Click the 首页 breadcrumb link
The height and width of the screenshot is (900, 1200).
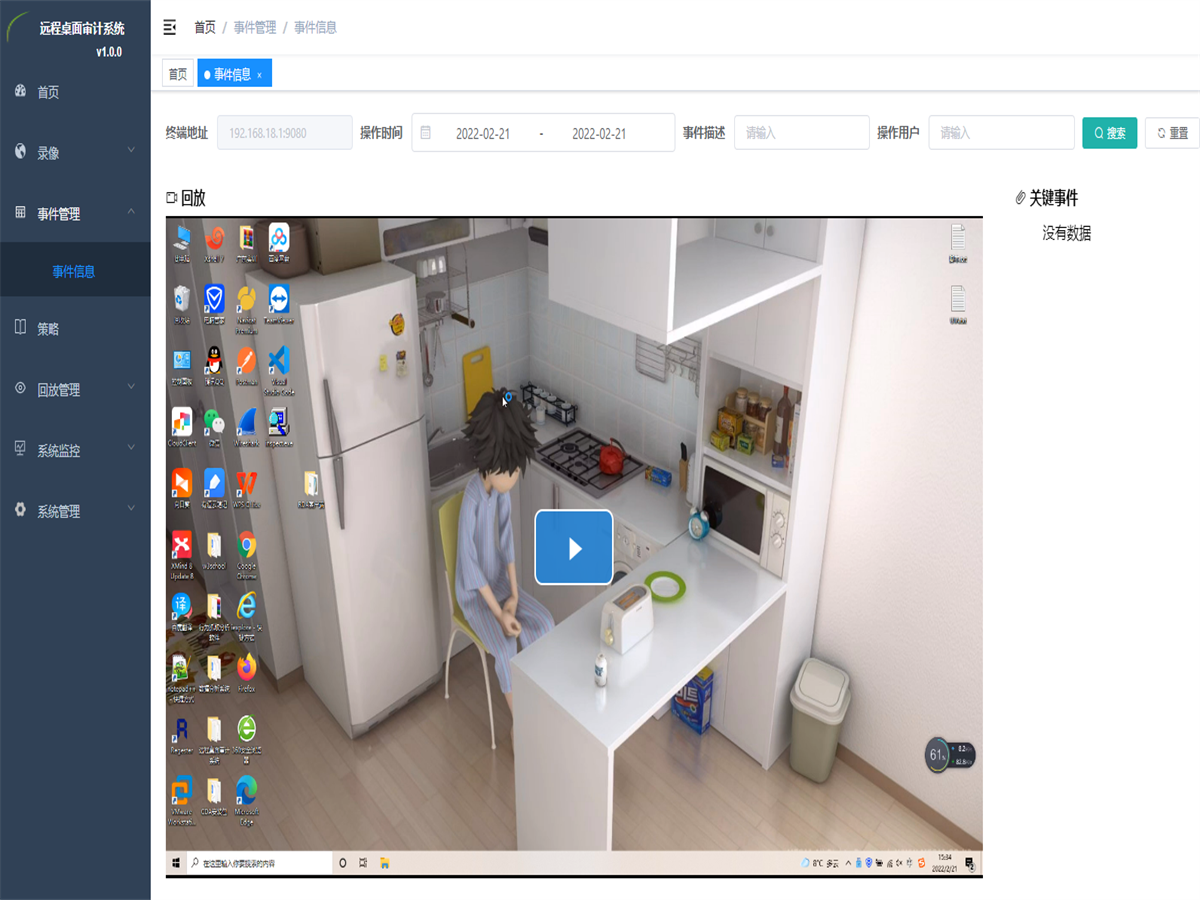click(205, 28)
